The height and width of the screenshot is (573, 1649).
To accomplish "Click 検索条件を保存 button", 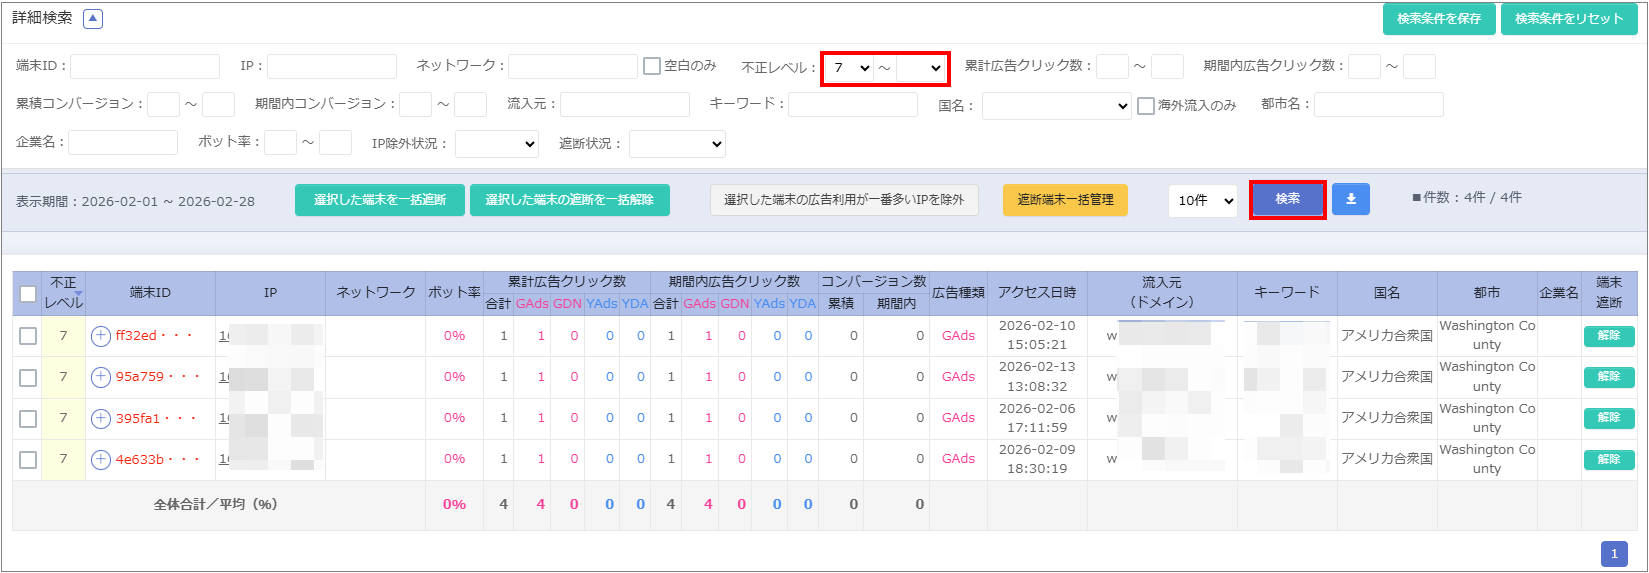I will (x=1438, y=19).
